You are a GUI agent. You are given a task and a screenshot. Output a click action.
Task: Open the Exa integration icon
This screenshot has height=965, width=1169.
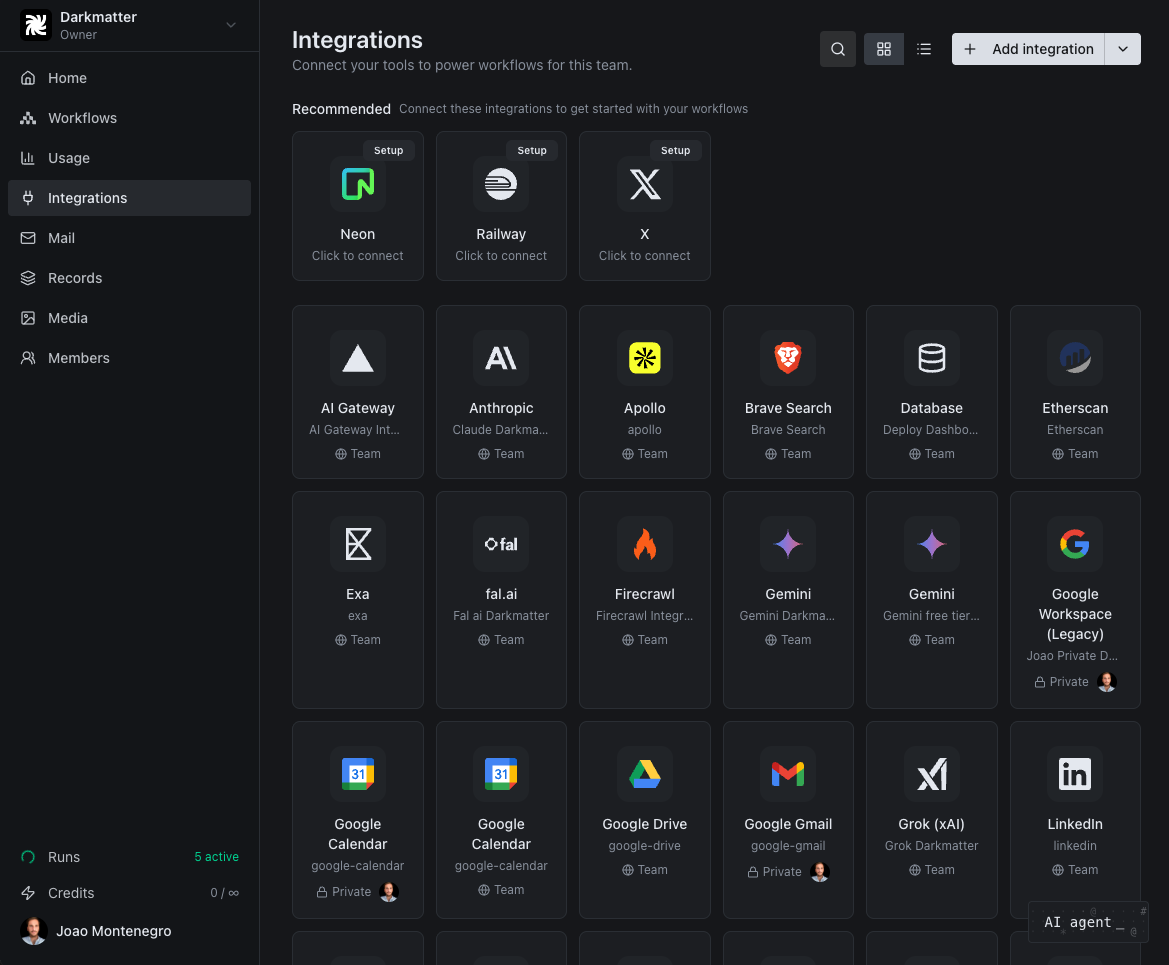coord(358,544)
